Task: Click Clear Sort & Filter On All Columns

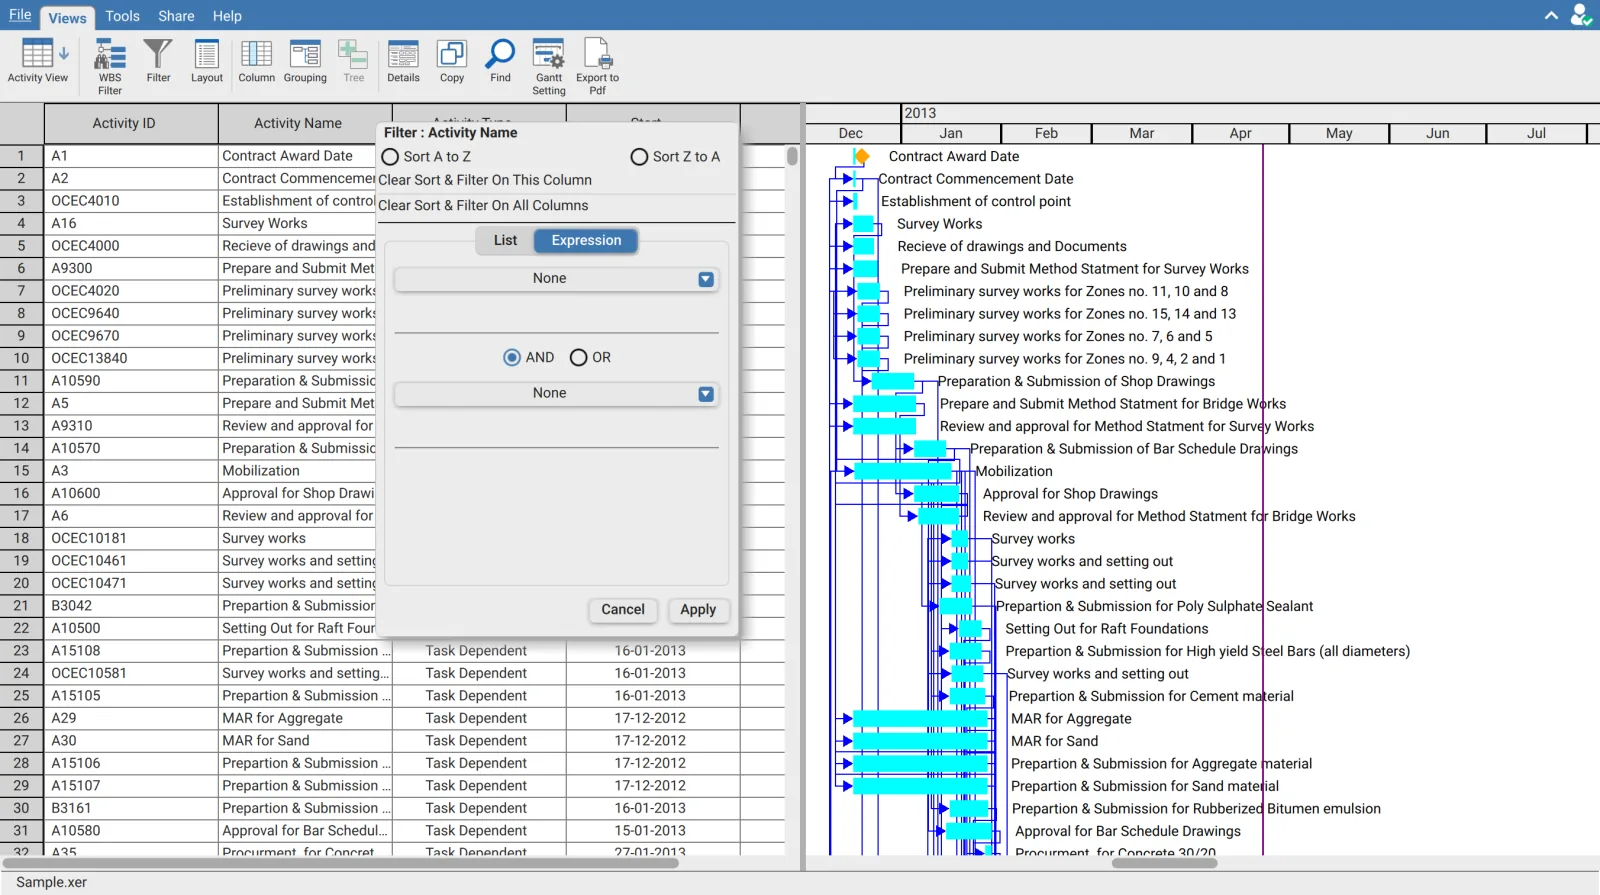Action: (x=483, y=205)
